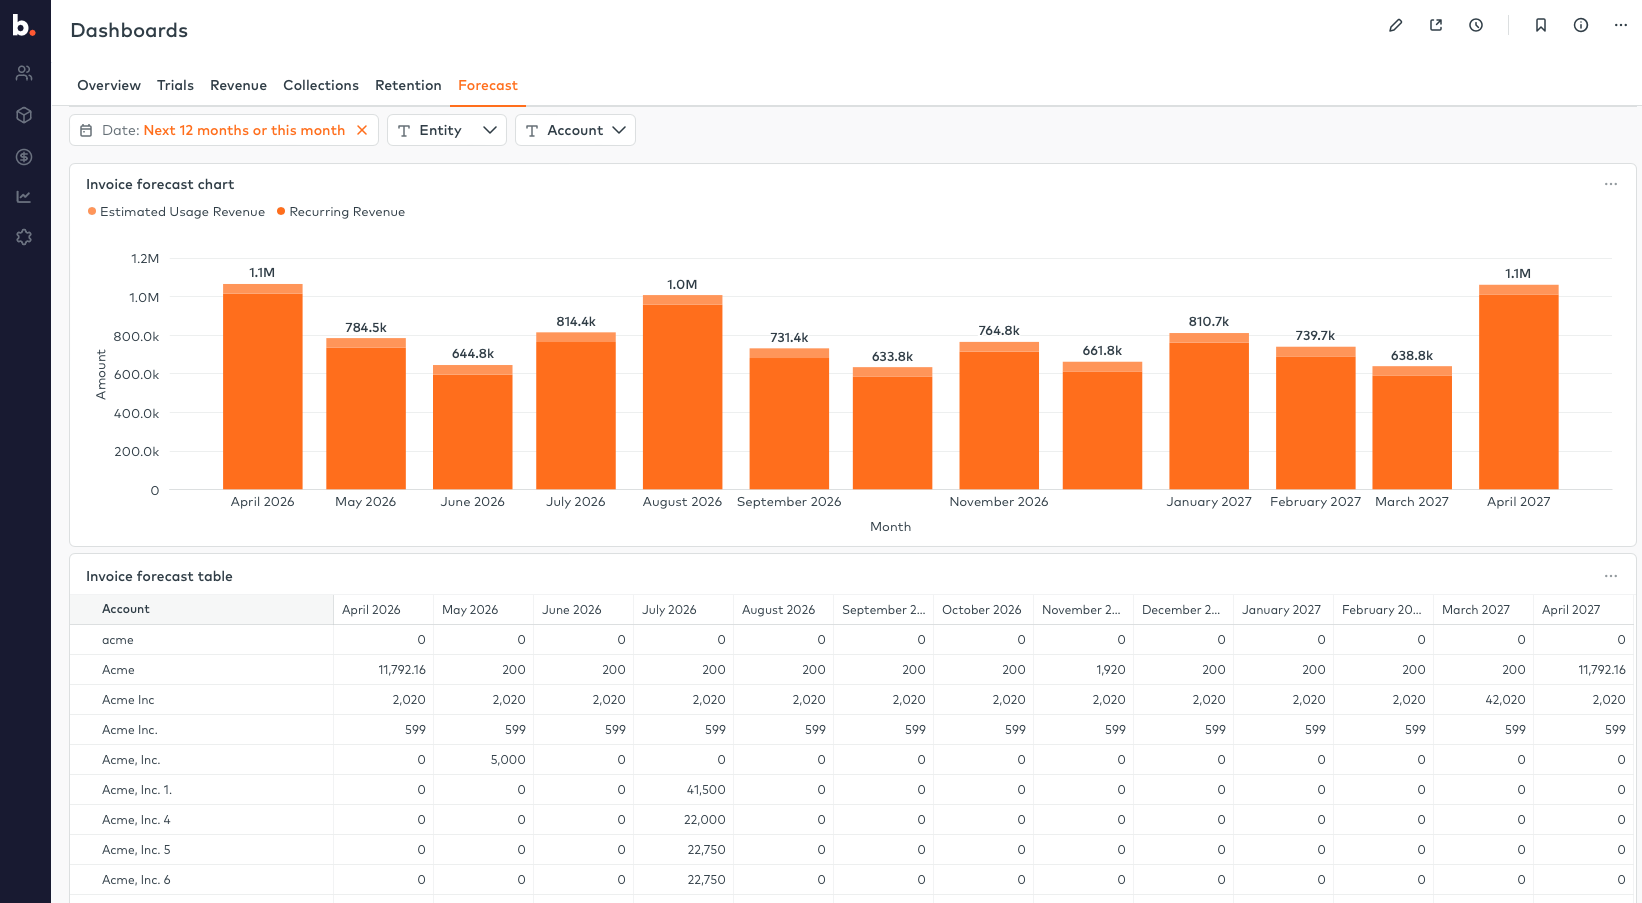Click the edit pencil icon on the dashboard
Image resolution: width=1642 pixels, height=903 pixels.
[1396, 25]
